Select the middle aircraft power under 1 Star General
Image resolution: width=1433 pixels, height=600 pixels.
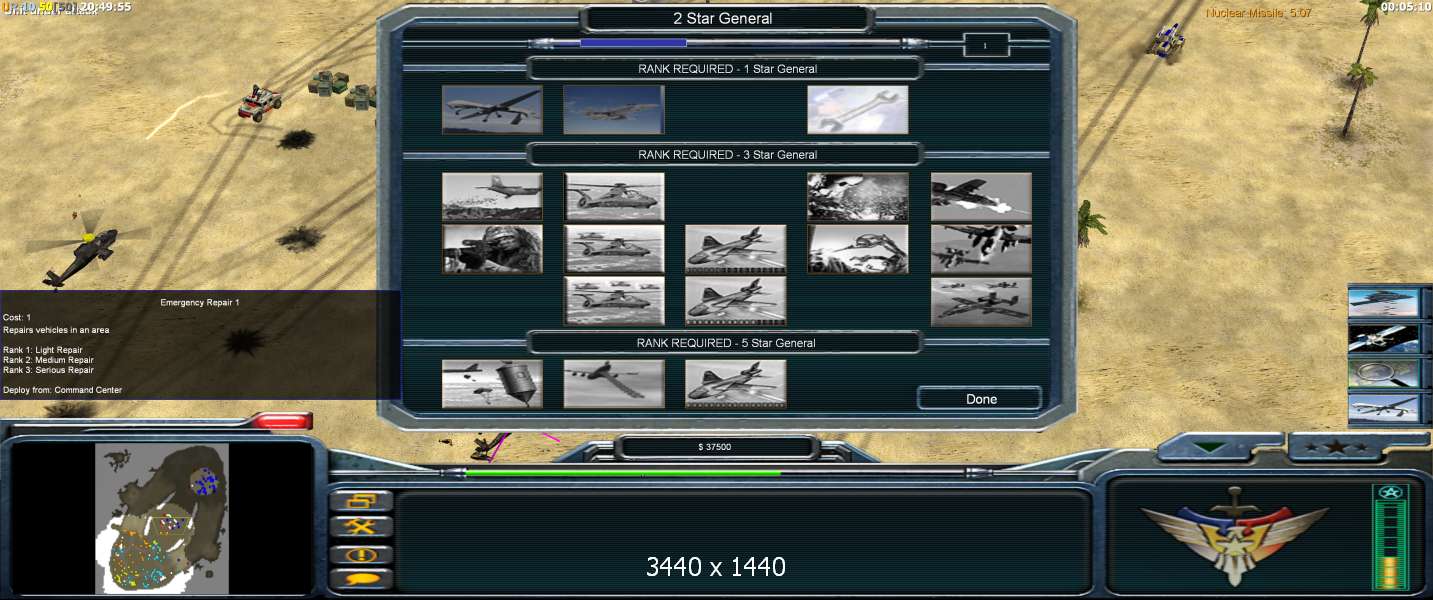(614, 109)
